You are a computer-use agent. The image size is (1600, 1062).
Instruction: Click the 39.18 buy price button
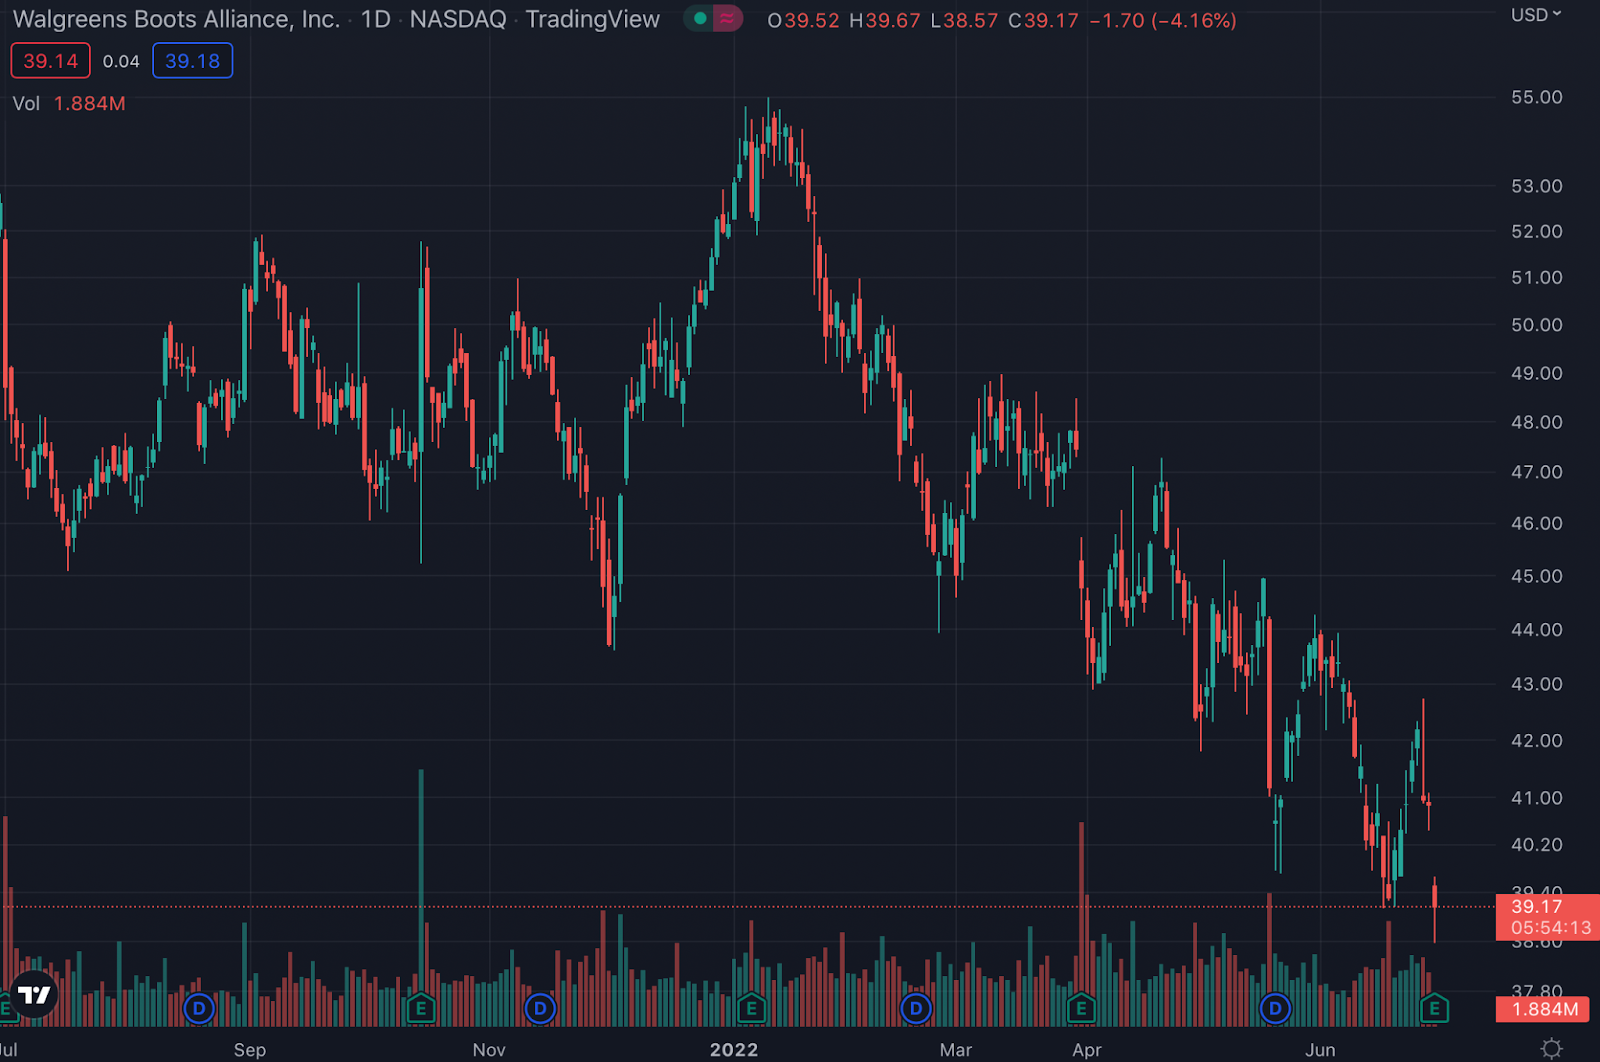coord(192,61)
